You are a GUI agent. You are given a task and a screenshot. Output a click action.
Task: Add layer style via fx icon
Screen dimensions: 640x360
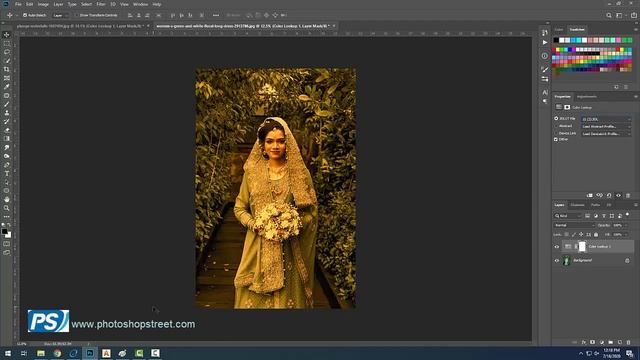point(584,342)
